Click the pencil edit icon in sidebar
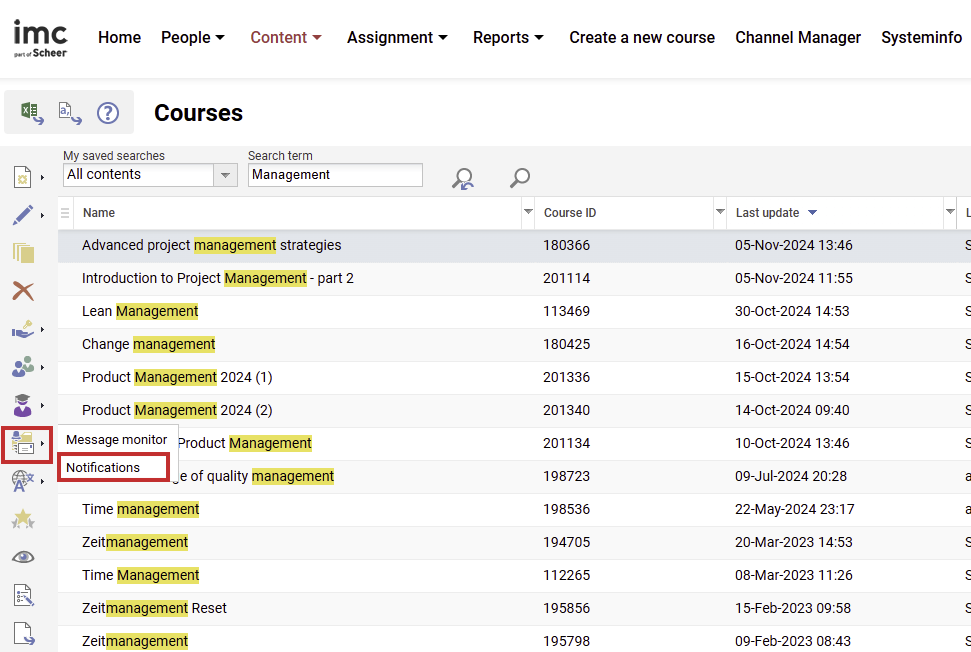This screenshot has height=652, width=971. pyautogui.click(x=23, y=215)
